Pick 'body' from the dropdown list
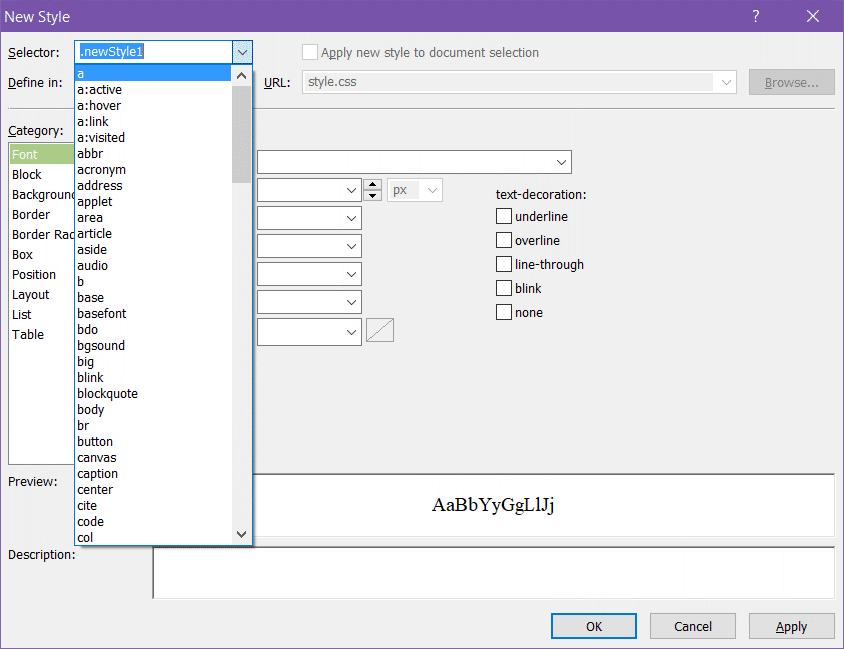844x649 pixels. click(x=91, y=410)
